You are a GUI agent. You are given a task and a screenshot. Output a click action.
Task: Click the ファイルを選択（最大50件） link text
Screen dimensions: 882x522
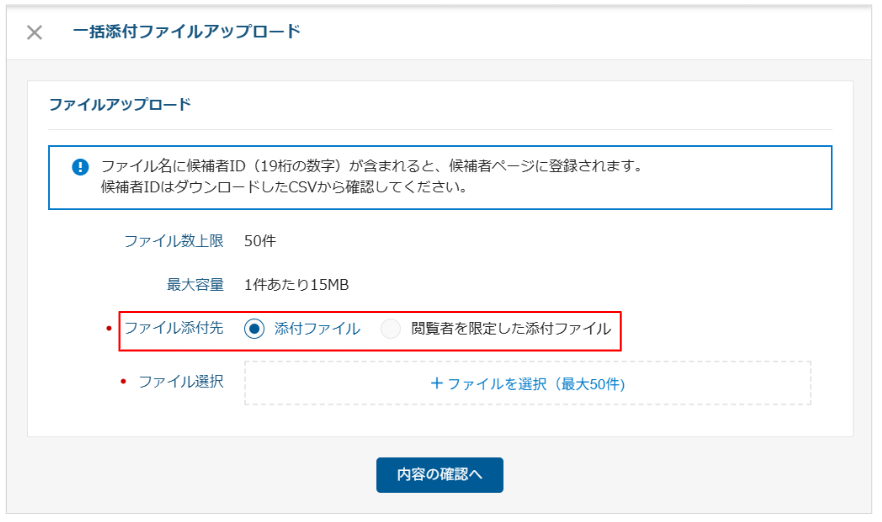[536, 383]
